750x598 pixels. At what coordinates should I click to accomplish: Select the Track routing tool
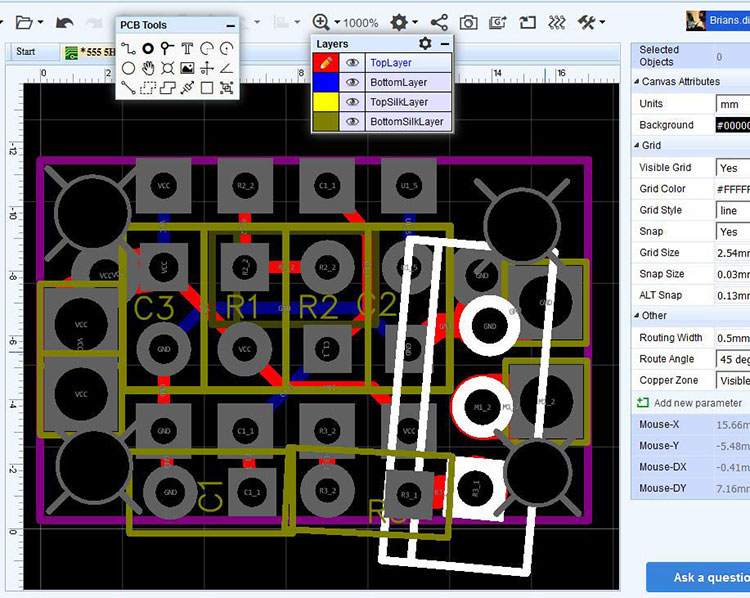click(128, 48)
